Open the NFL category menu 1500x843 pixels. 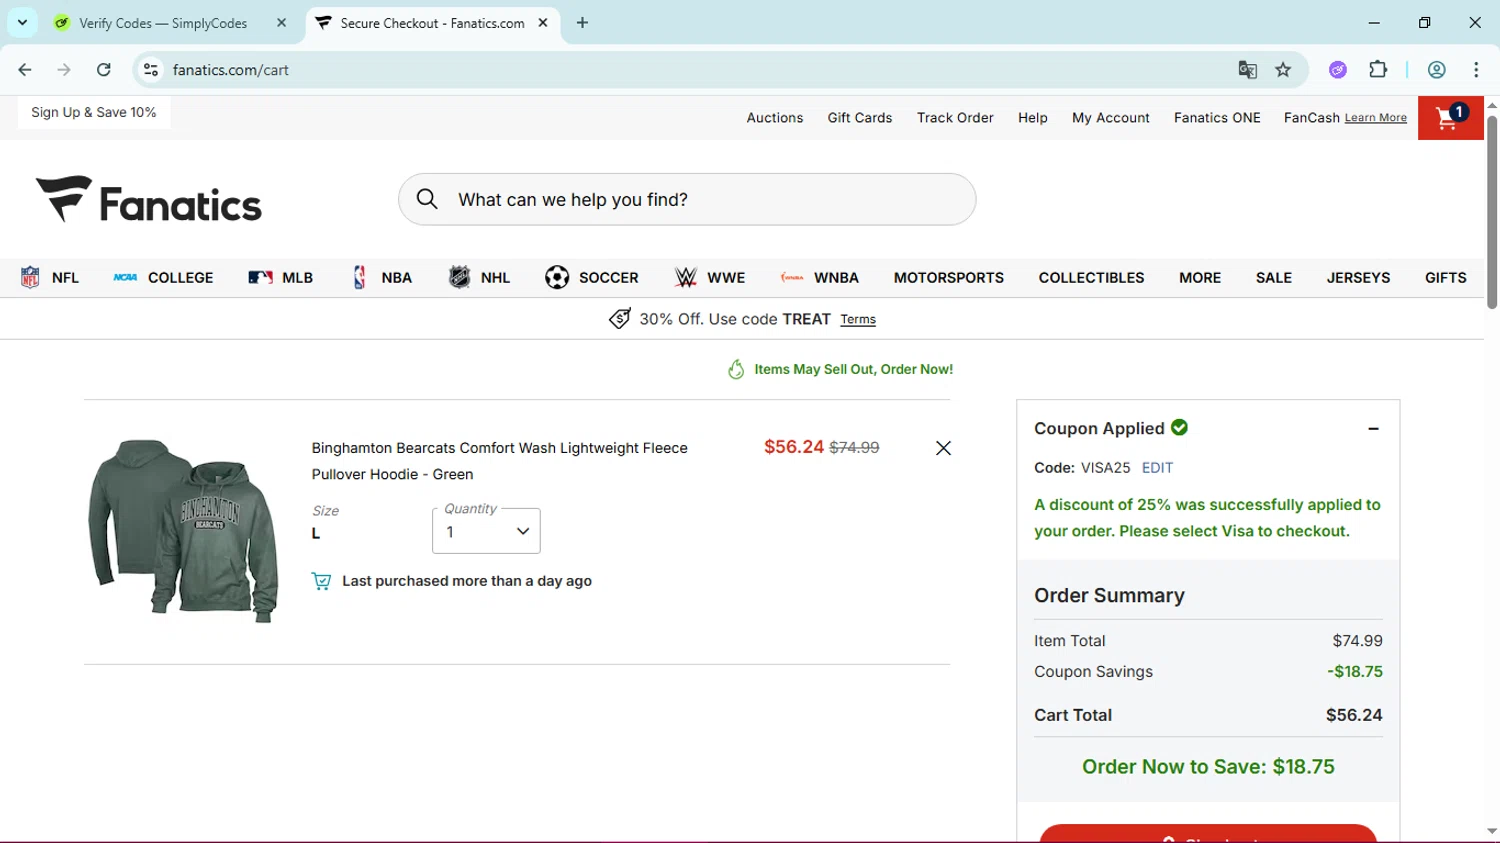pyautogui.click(x=50, y=278)
